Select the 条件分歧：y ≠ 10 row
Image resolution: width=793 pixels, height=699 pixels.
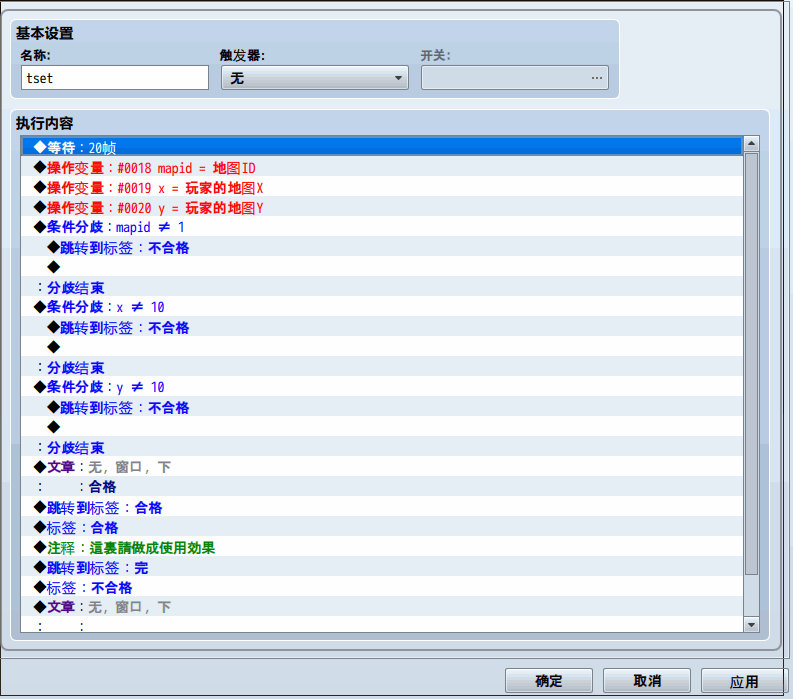pyautogui.click(x=382, y=386)
